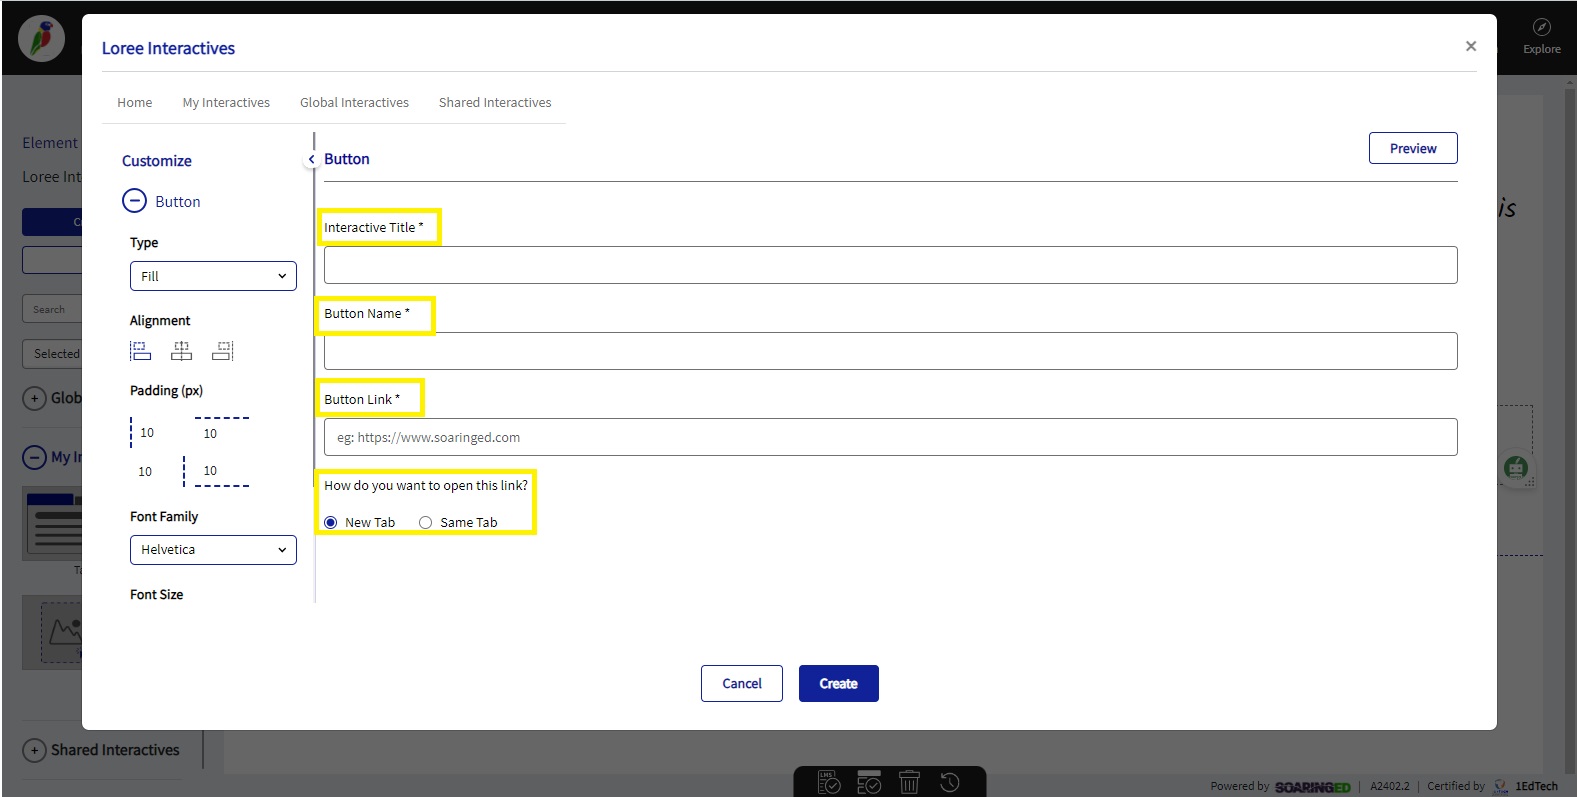The width and height of the screenshot is (1578, 797).
Task: Click the history restore icon in bottom toolbar
Action: click(x=949, y=783)
